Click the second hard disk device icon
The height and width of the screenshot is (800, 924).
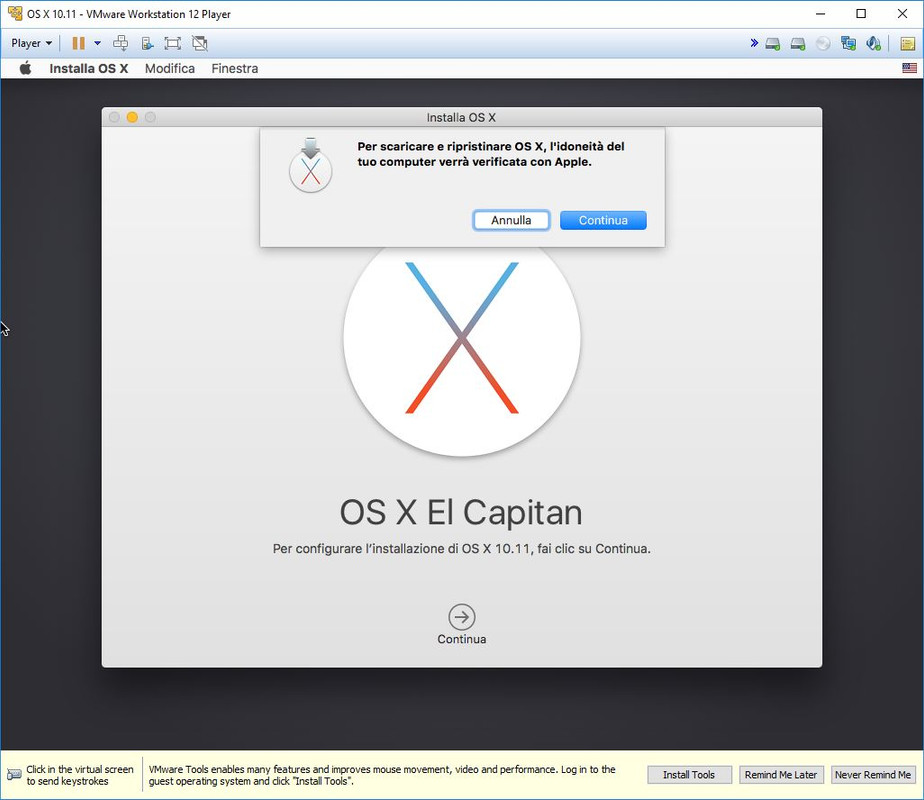(798, 44)
